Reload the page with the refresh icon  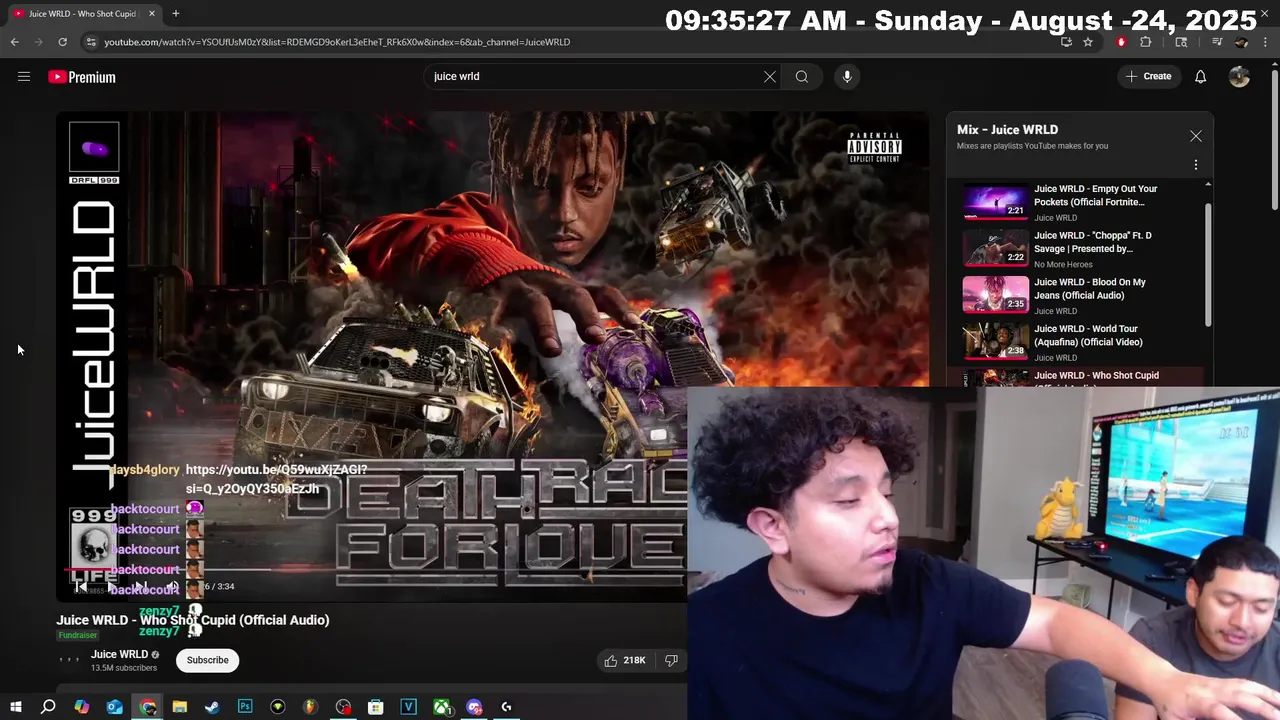tap(62, 42)
